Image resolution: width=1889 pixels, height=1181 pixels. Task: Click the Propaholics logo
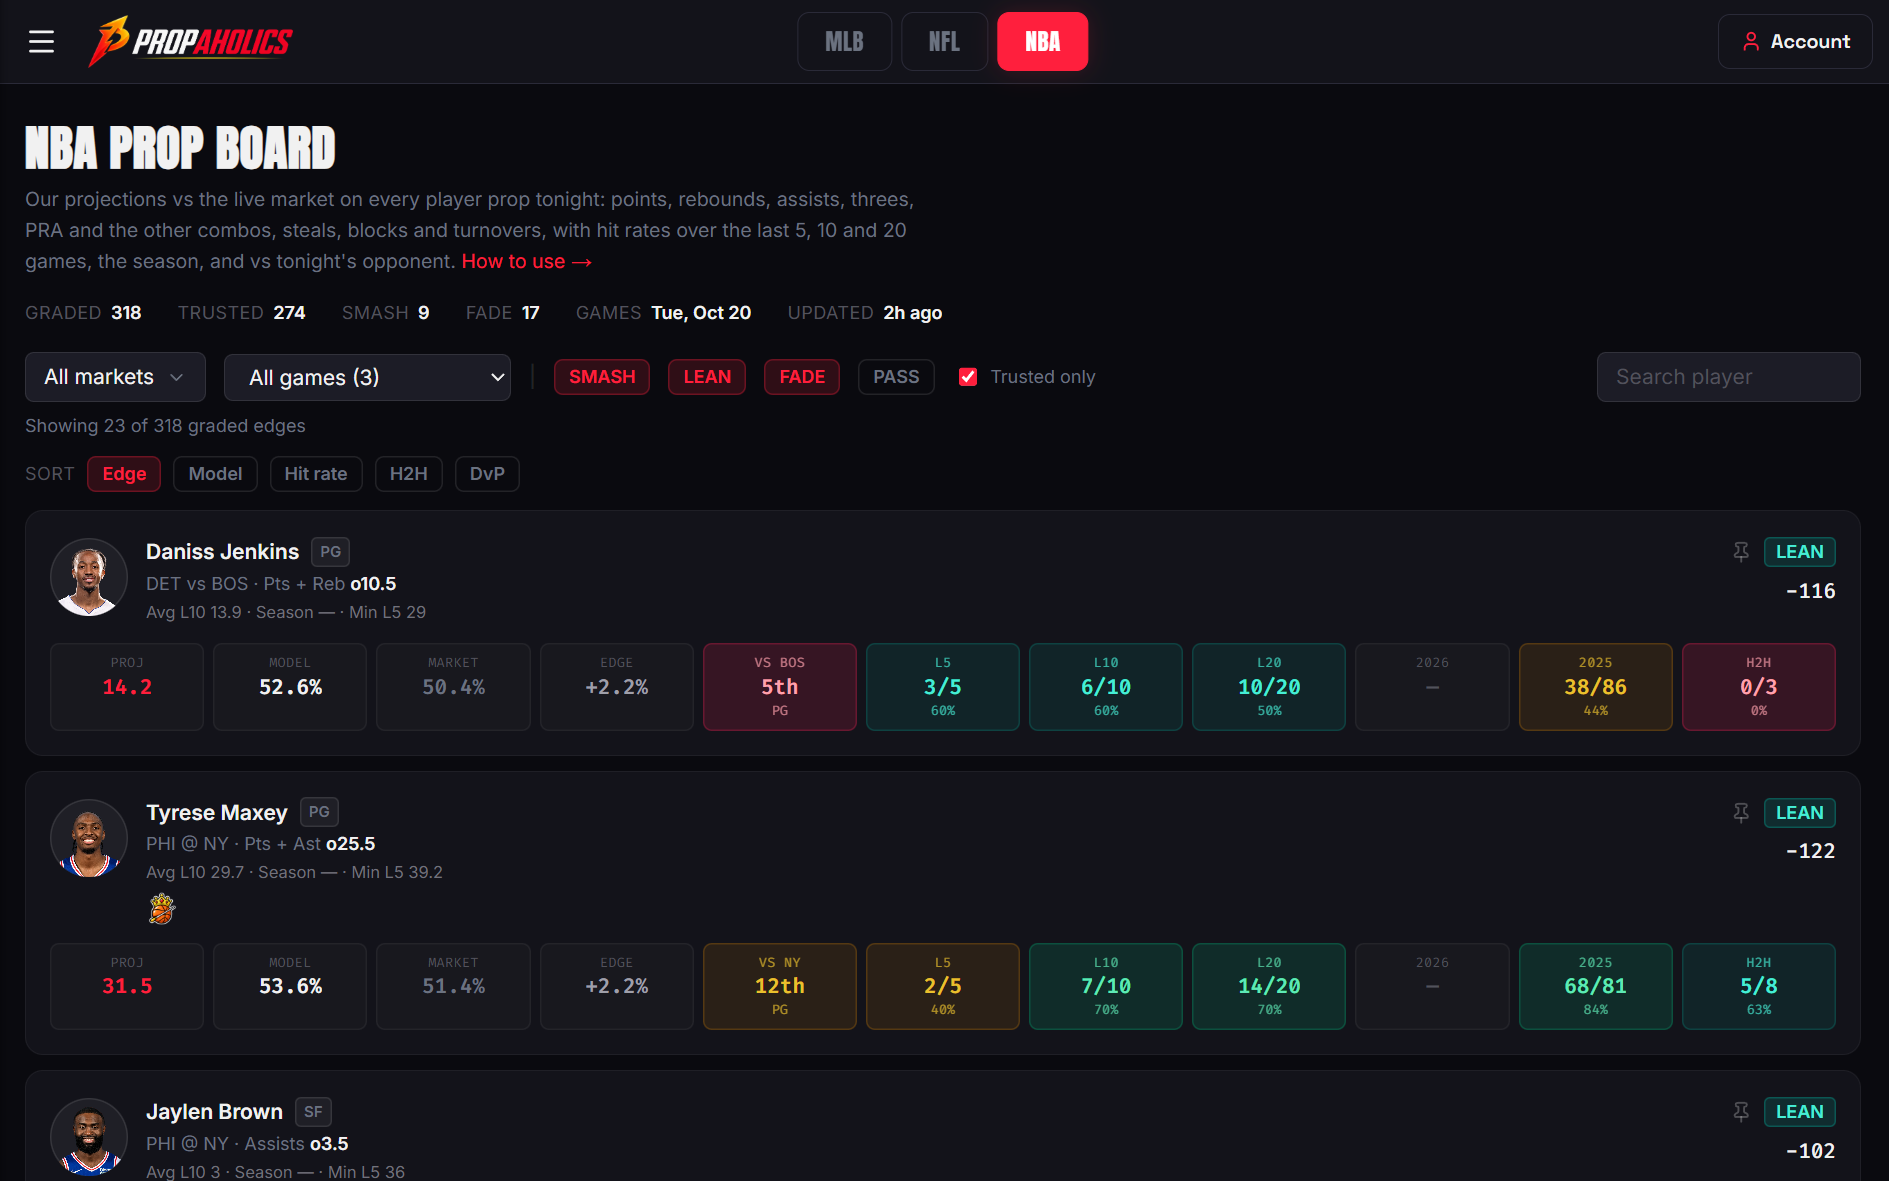click(x=190, y=41)
